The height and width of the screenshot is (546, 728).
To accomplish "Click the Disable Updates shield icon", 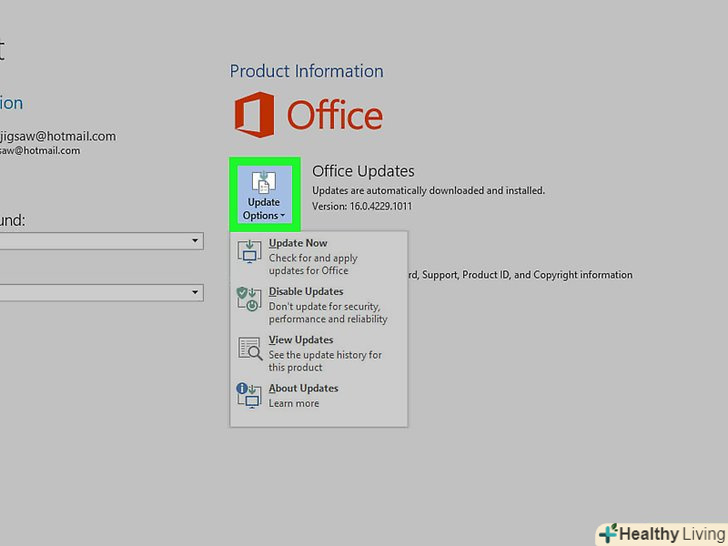I will pos(249,299).
